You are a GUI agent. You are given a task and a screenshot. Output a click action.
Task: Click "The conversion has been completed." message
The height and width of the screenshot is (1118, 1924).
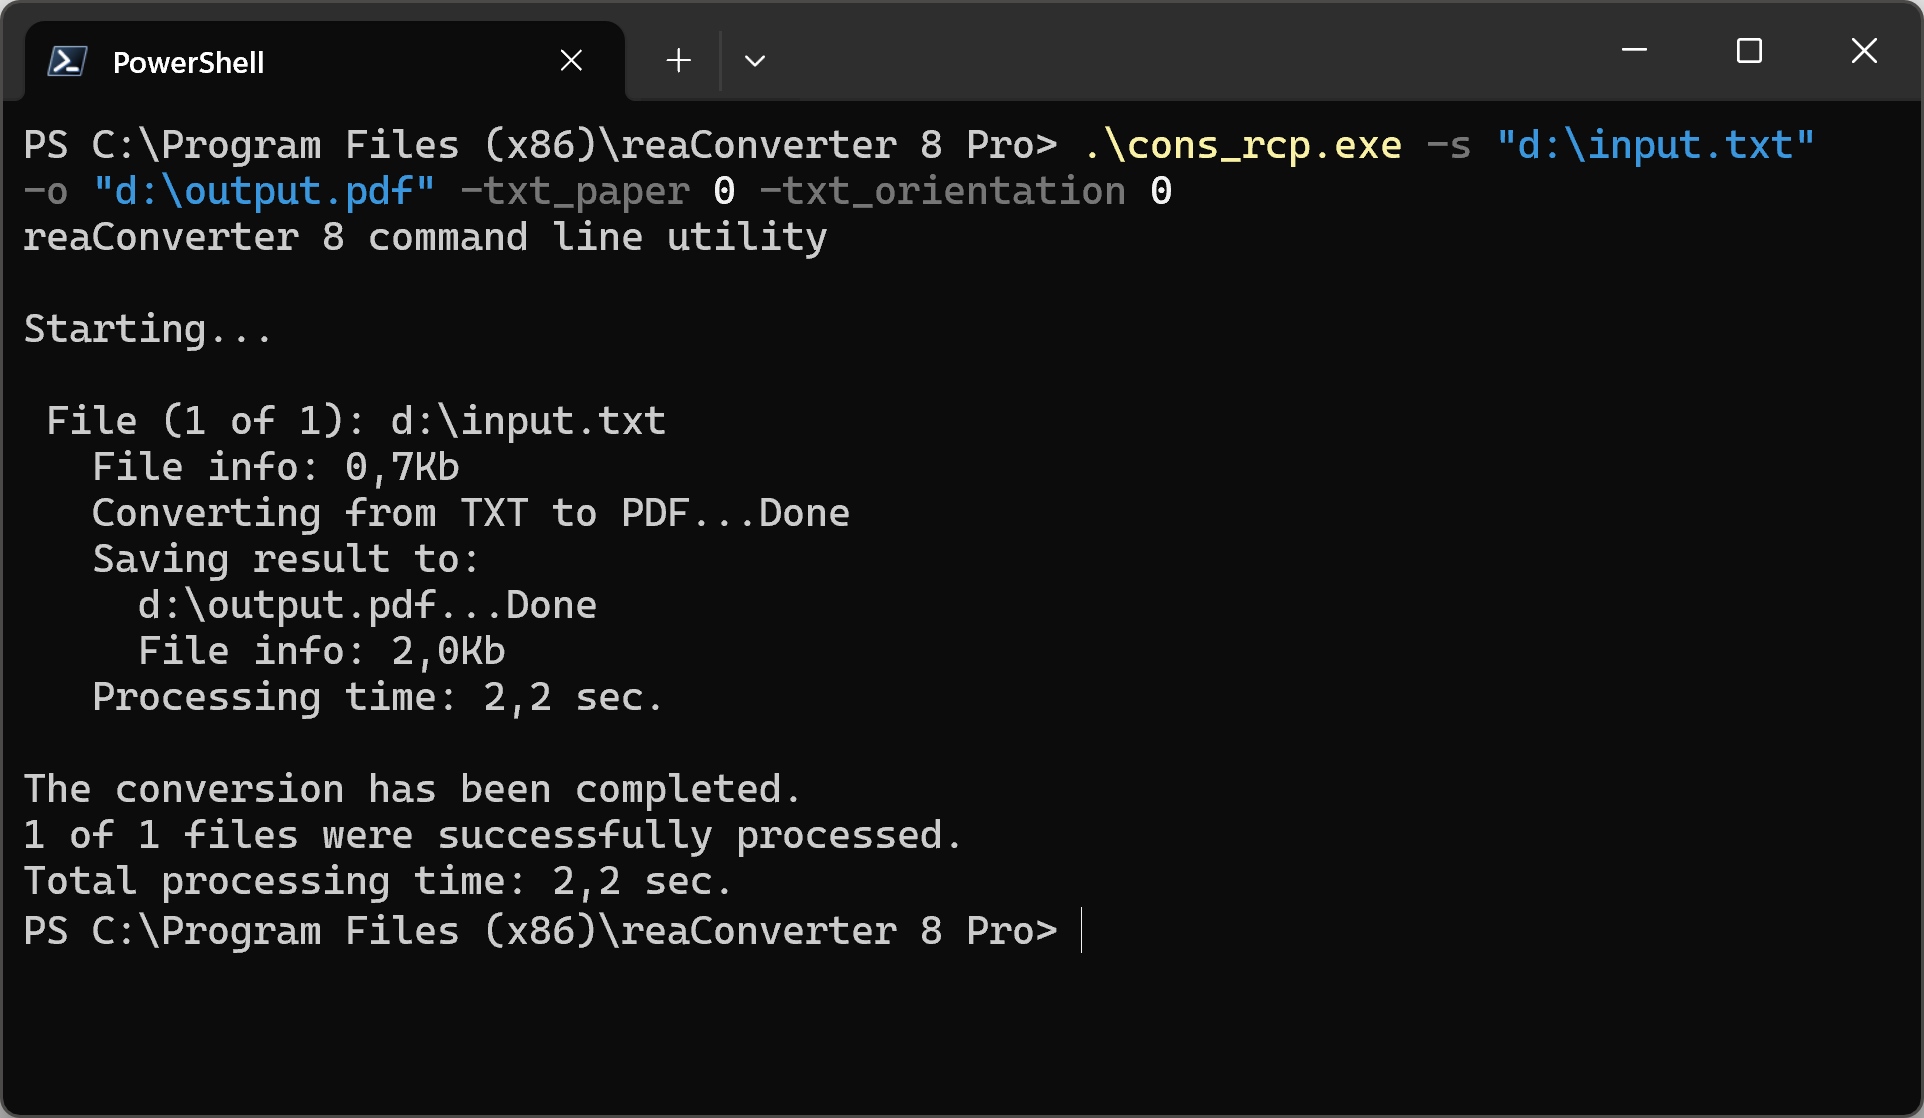click(412, 790)
